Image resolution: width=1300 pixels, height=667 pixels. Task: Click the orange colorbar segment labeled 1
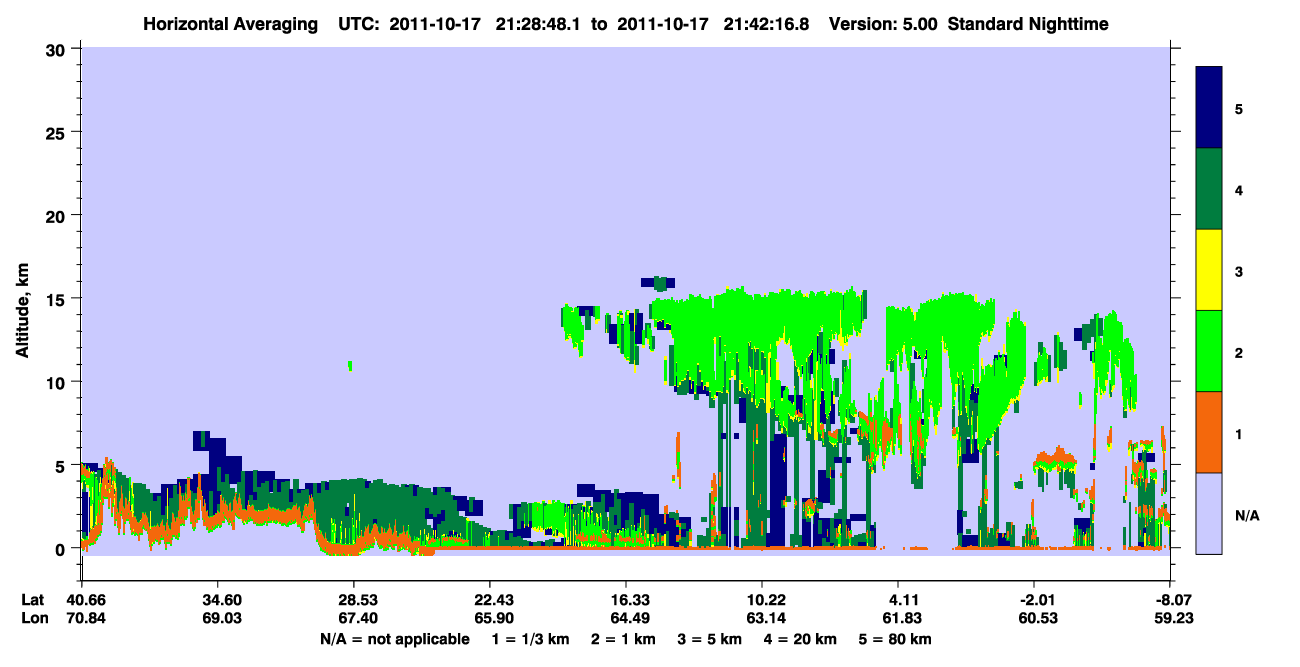[x=1209, y=431]
